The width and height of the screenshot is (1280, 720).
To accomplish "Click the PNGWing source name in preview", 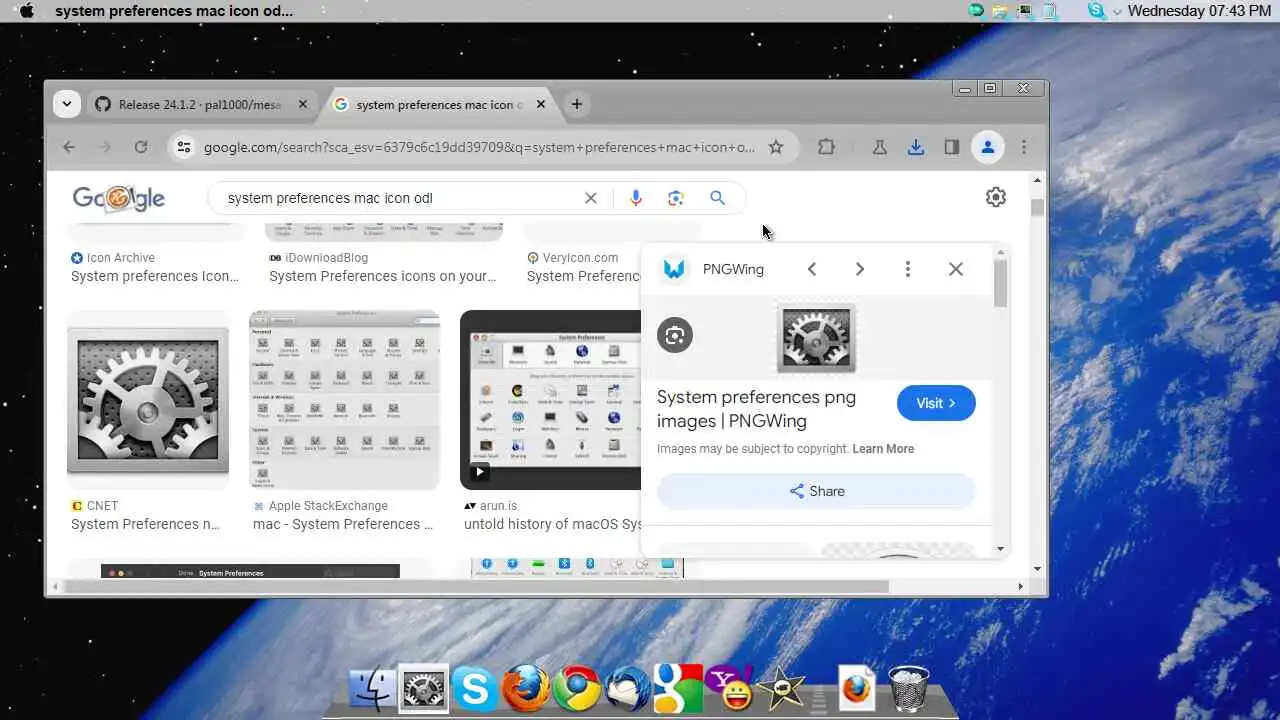I will 733,269.
